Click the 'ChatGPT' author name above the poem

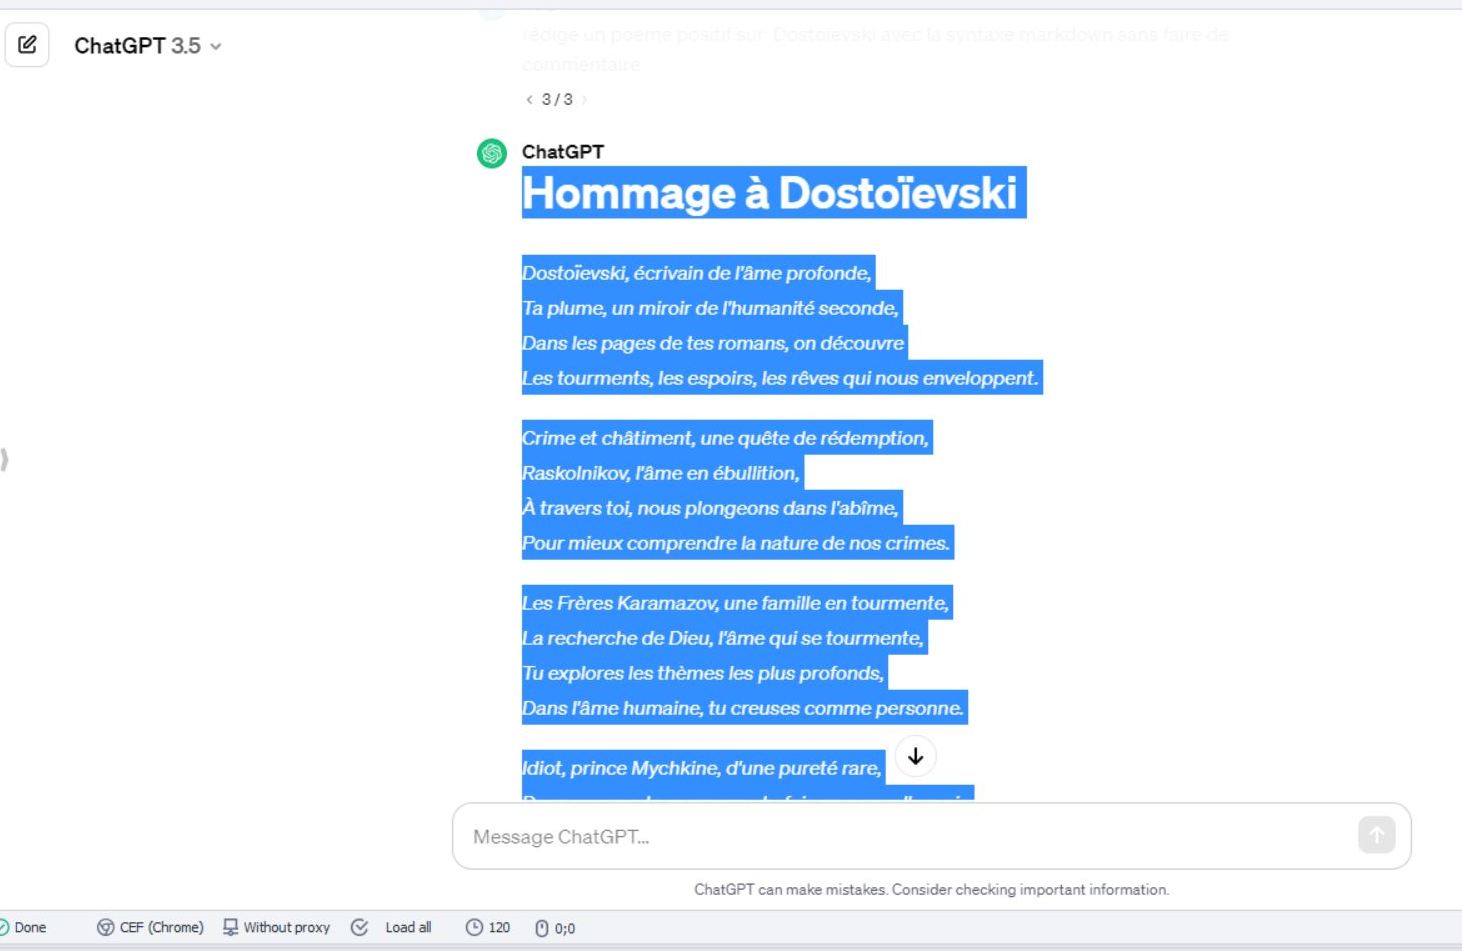pos(563,152)
